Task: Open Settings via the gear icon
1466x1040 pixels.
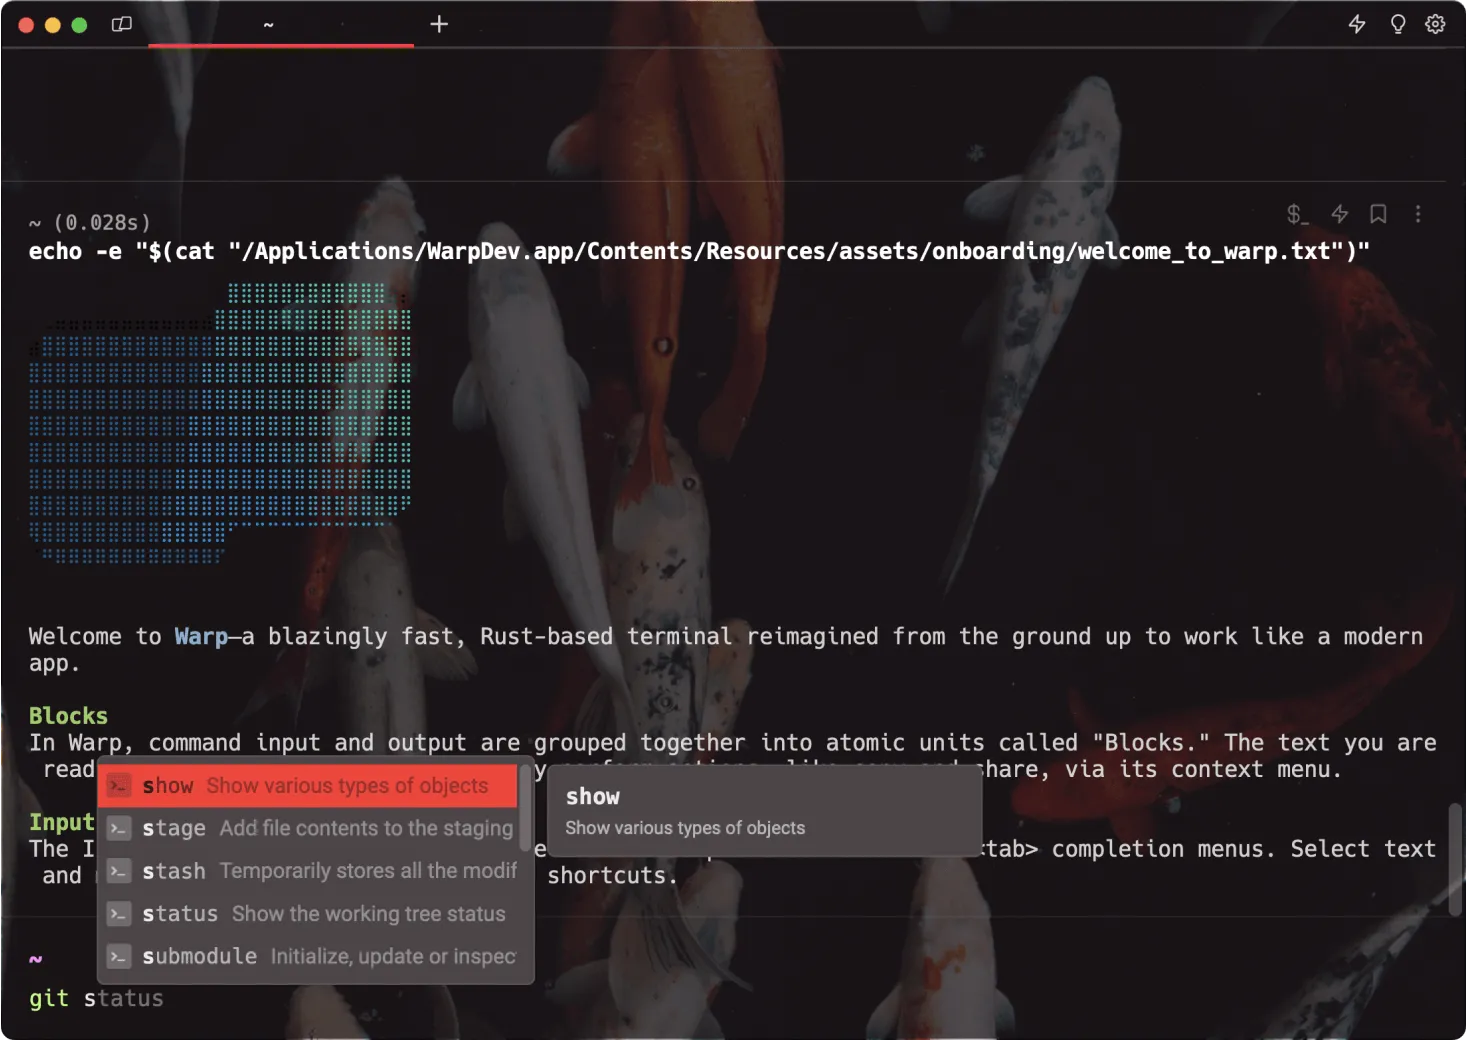Action: 1436,24
